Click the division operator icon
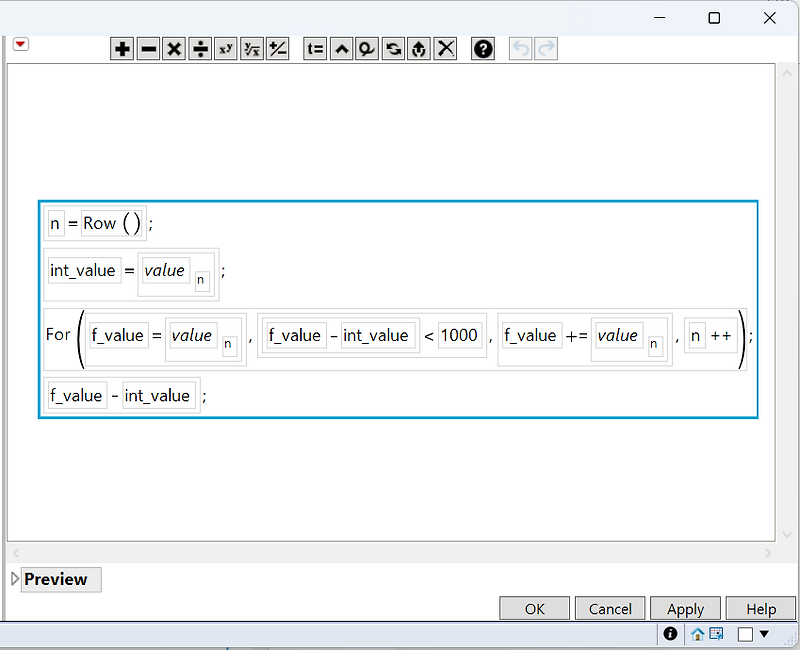 click(200, 48)
